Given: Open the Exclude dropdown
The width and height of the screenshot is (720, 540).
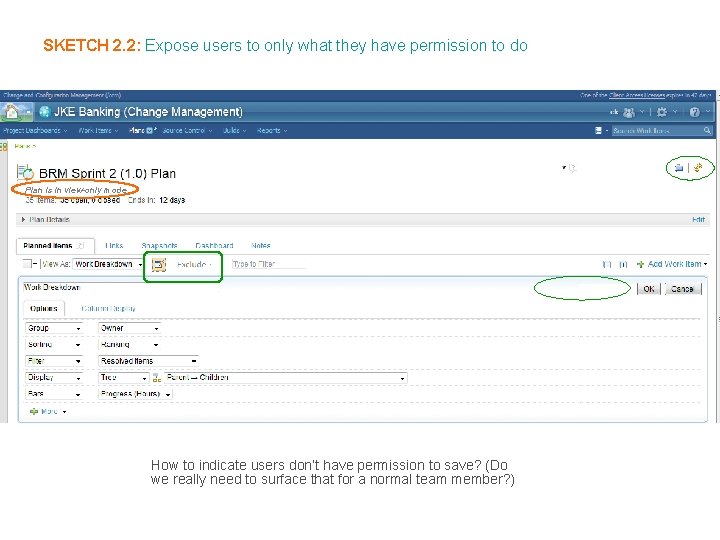Looking at the screenshot, I should pyautogui.click(x=194, y=264).
